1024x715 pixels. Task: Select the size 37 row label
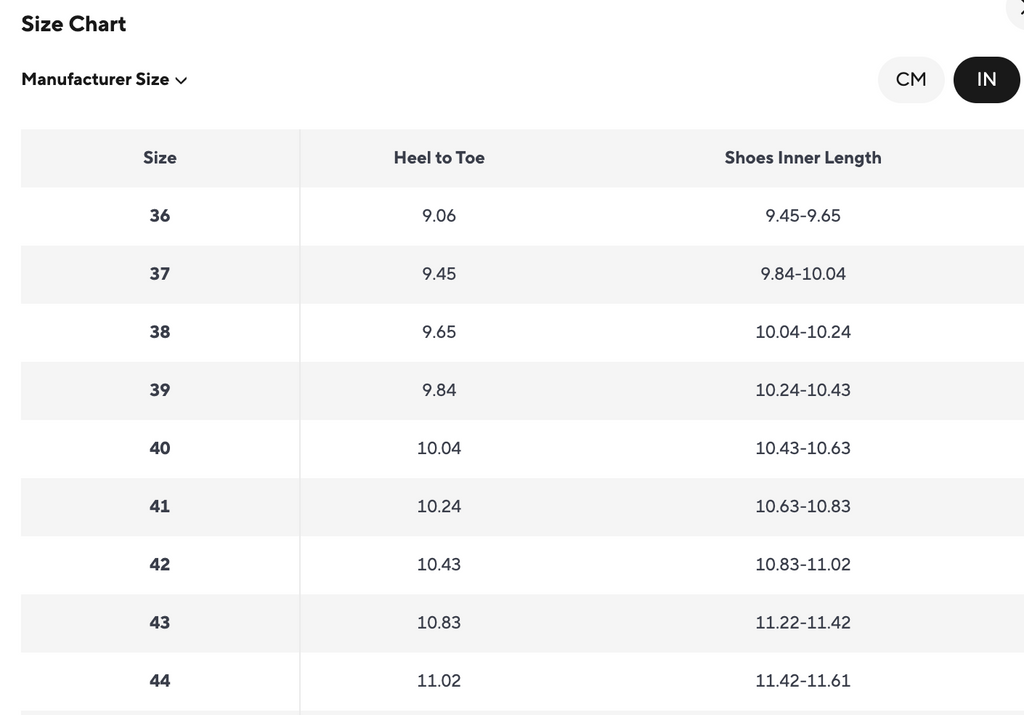tap(160, 274)
